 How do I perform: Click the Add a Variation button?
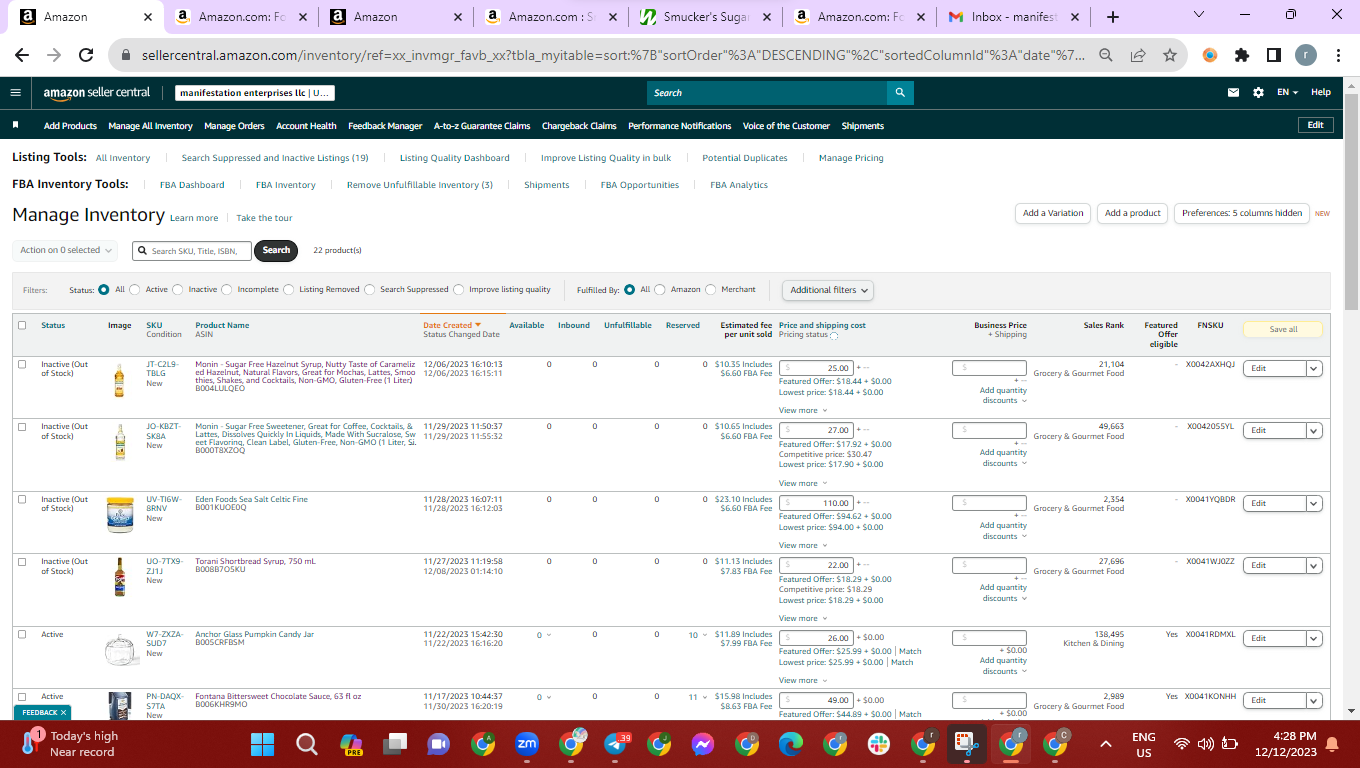pos(1053,213)
